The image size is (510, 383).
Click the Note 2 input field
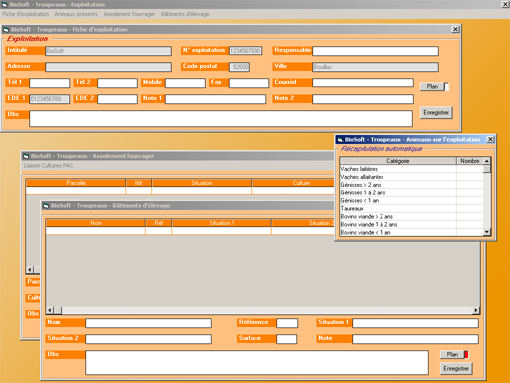tap(363, 99)
